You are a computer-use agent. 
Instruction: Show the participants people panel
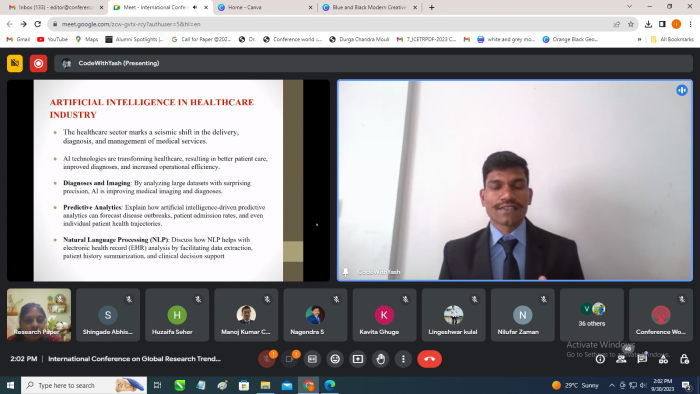(621, 359)
